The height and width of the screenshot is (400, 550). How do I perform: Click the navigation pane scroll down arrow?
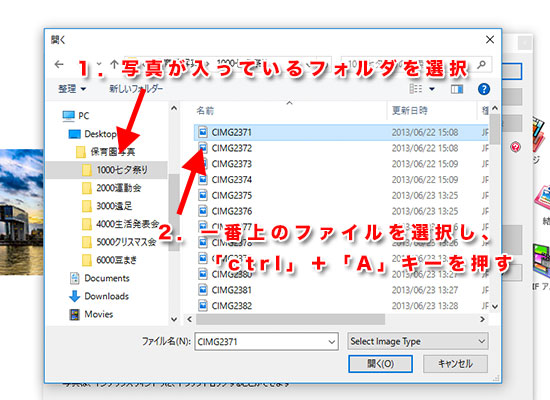coord(174,319)
